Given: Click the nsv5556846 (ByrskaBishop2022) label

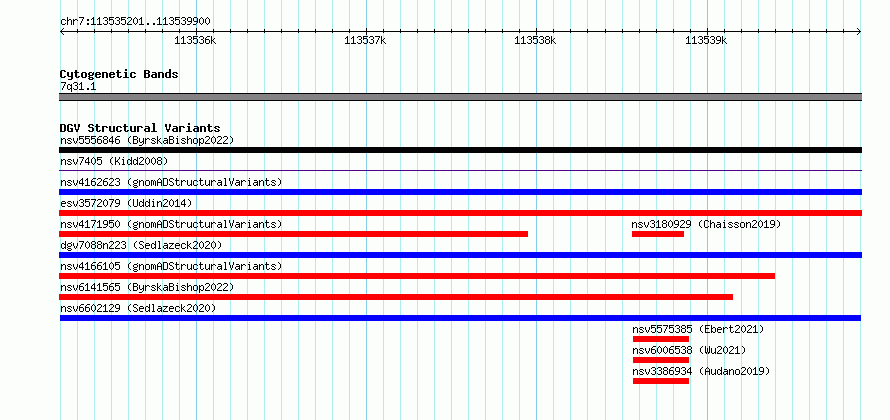Looking at the screenshot, I should point(147,140).
